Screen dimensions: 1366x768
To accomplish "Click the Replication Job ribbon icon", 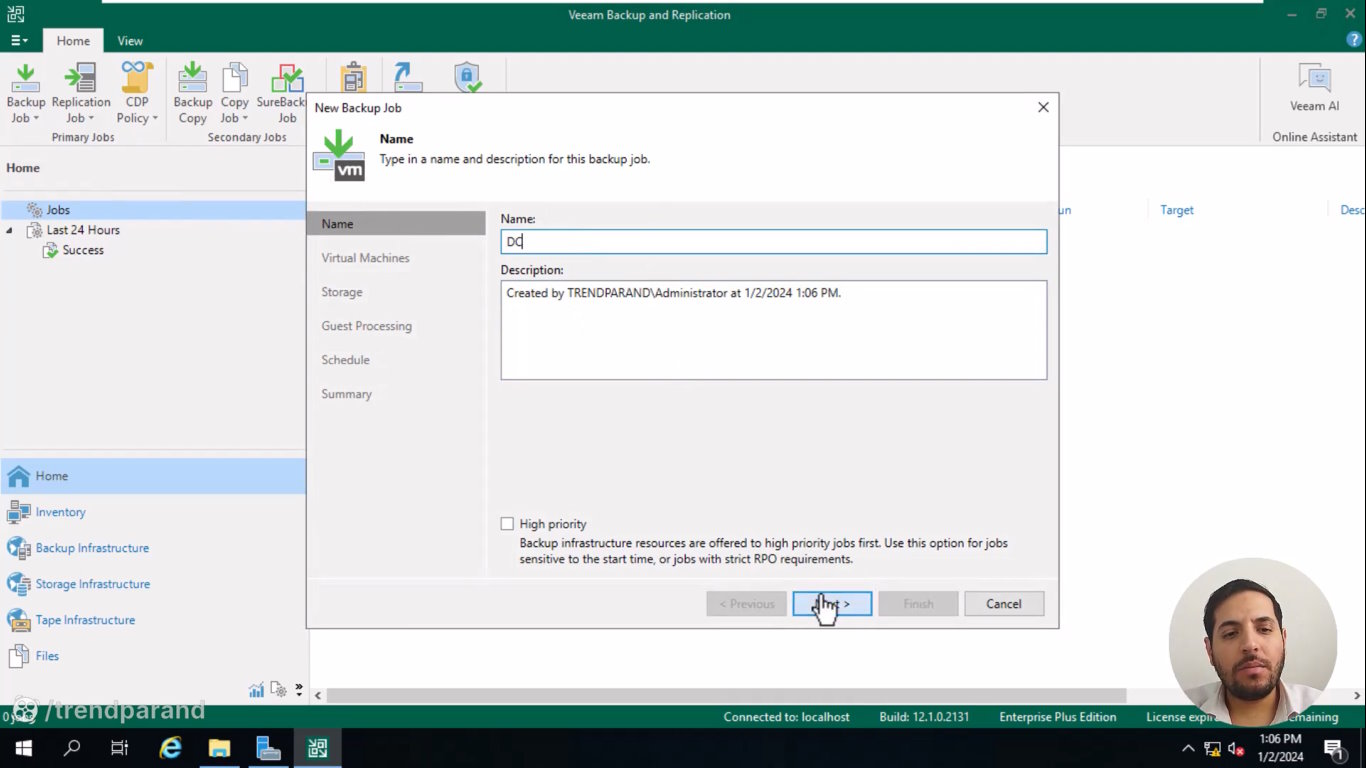I will pyautogui.click(x=80, y=78).
